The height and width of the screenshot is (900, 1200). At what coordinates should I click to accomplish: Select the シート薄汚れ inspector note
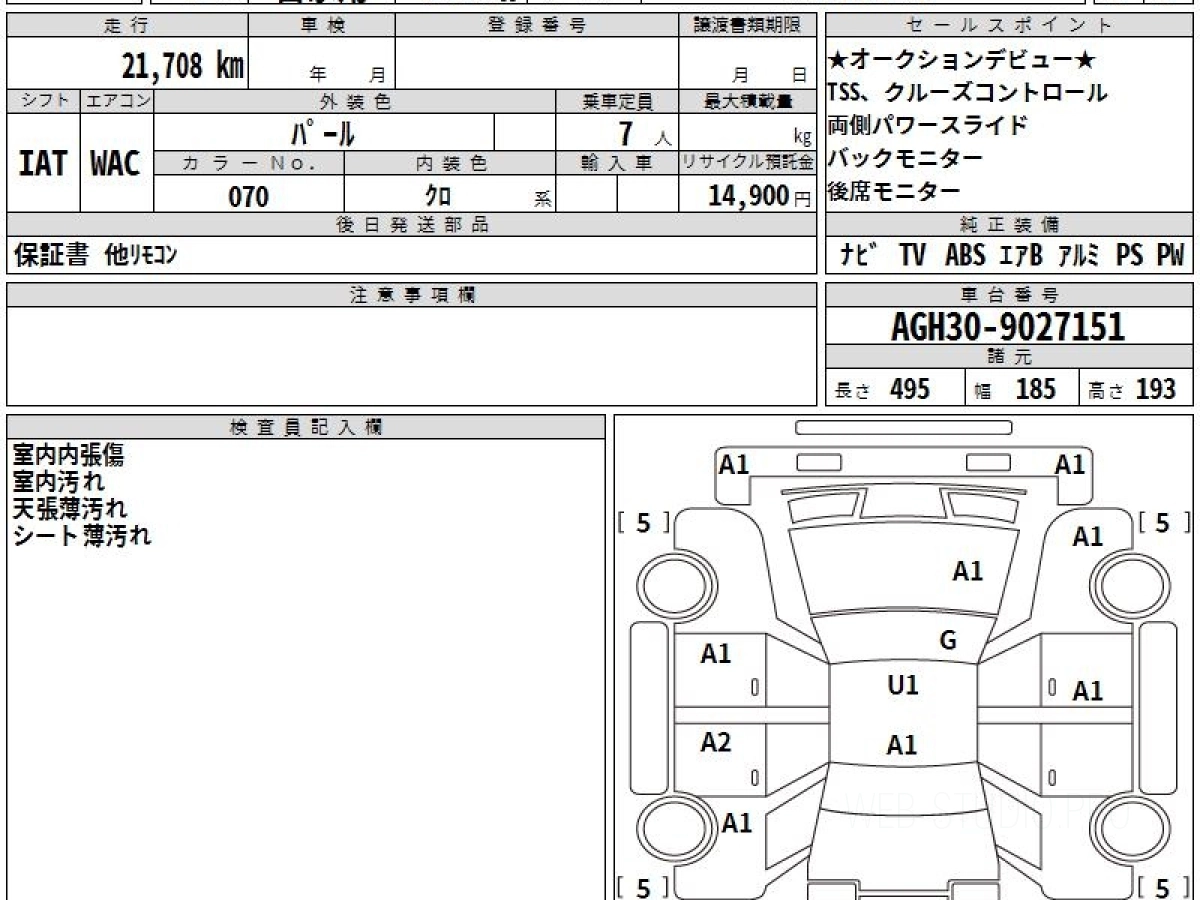coord(82,536)
